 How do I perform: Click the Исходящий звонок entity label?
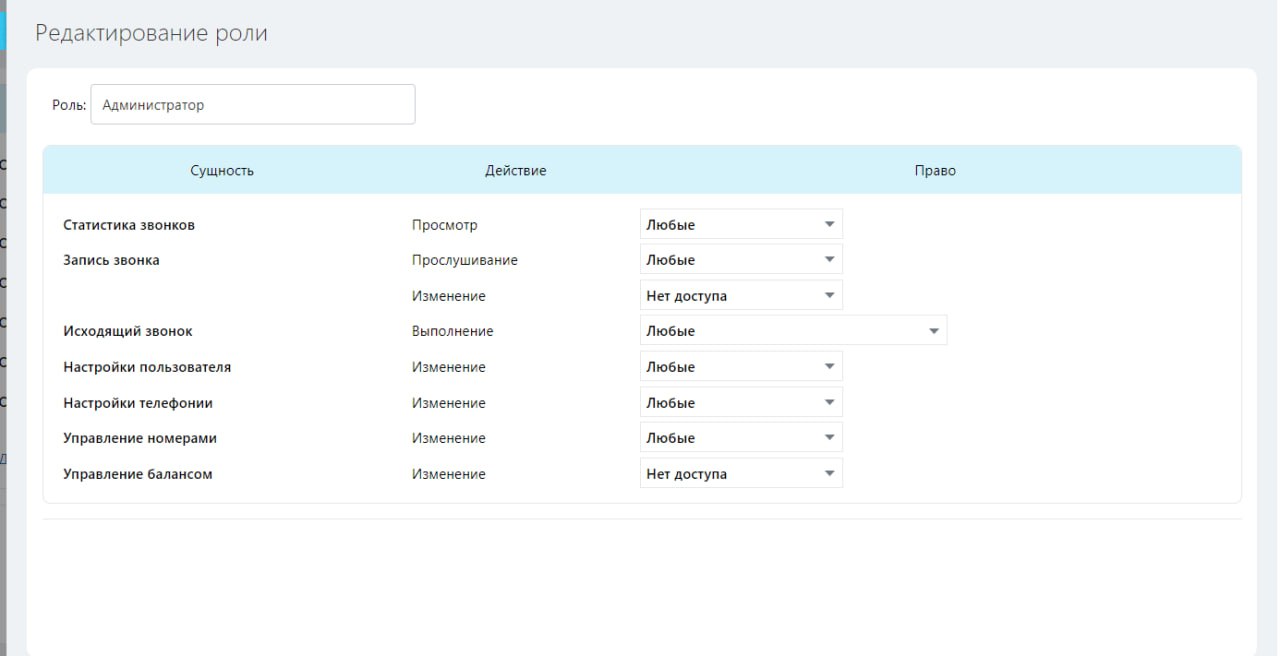tap(128, 331)
